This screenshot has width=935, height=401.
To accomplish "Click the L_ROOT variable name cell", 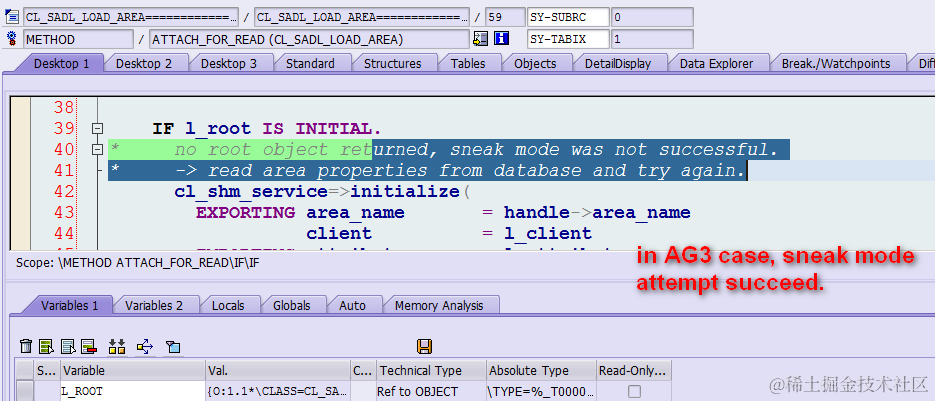I will [133, 392].
